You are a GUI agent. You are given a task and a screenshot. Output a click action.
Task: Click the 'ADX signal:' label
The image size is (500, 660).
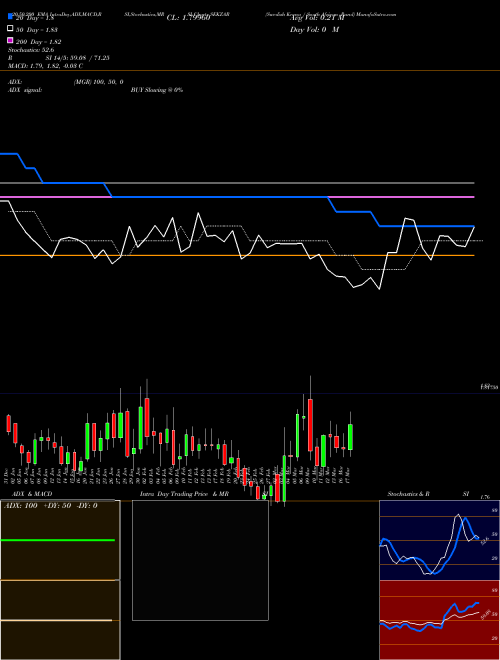coord(25,90)
